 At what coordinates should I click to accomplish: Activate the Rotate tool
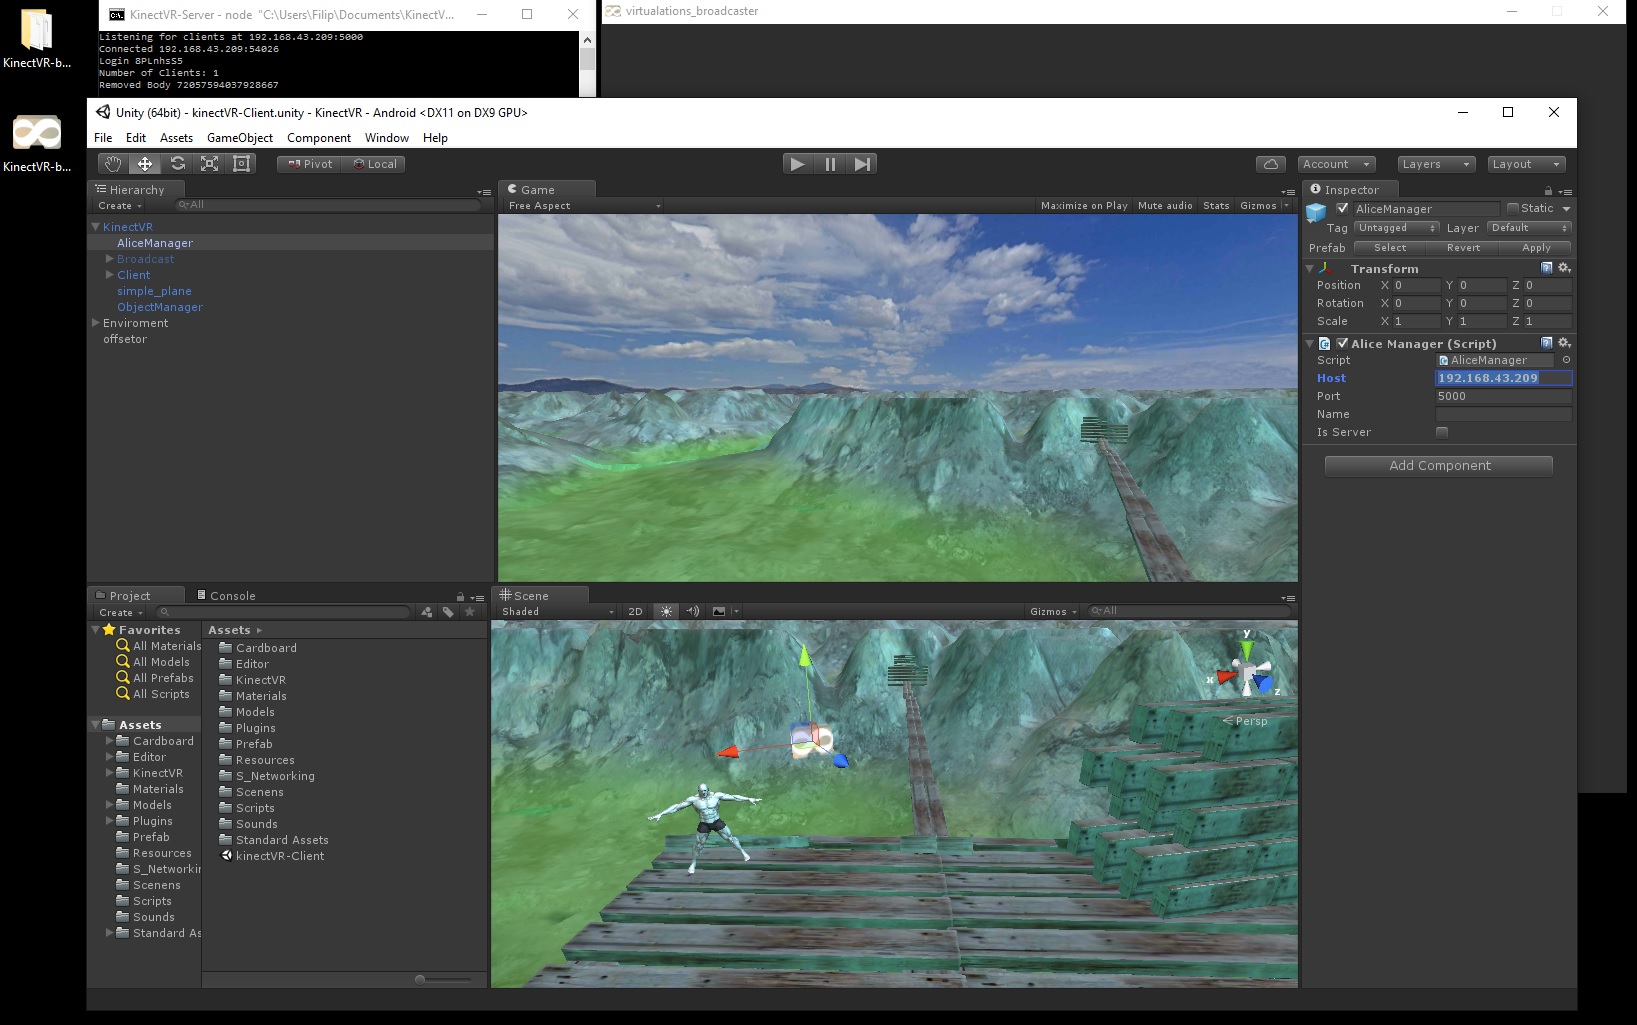click(177, 164)
